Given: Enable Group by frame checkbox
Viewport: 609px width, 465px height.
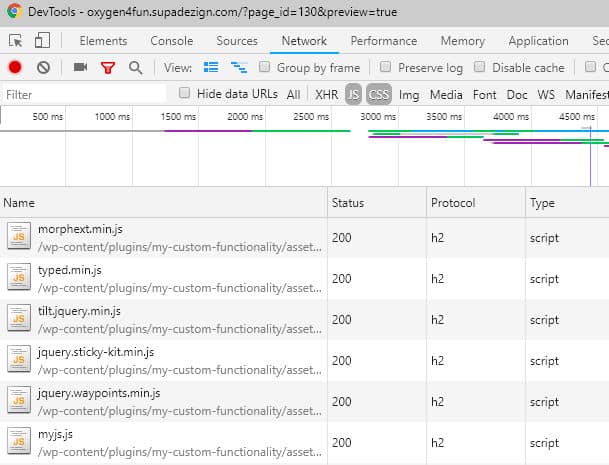Looking at the screenshot, I should tap(265, 67).
